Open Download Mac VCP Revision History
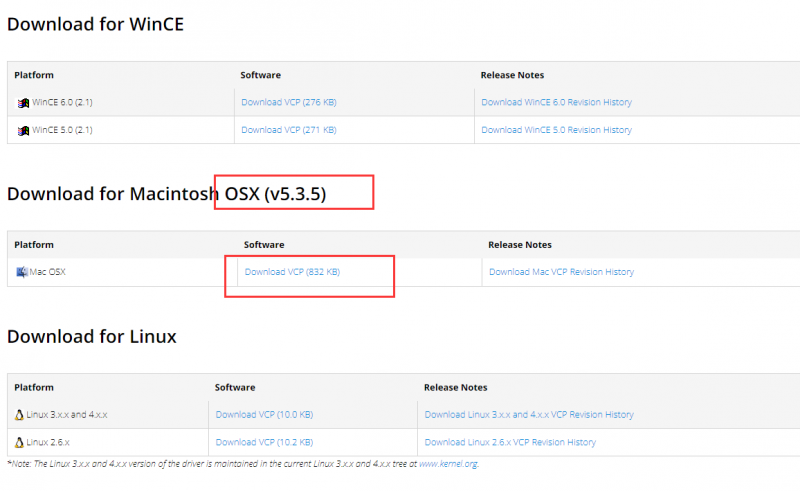The image size is (800, 491). (561, 272)
